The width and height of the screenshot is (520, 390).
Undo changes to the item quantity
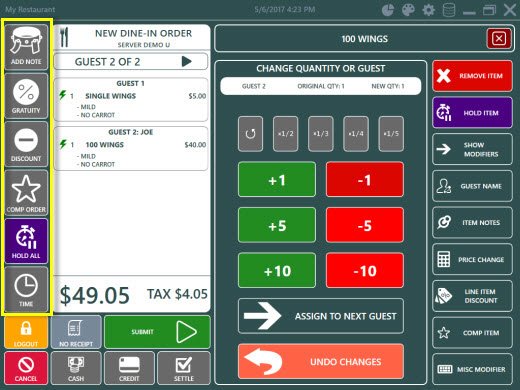click(321, 361)
